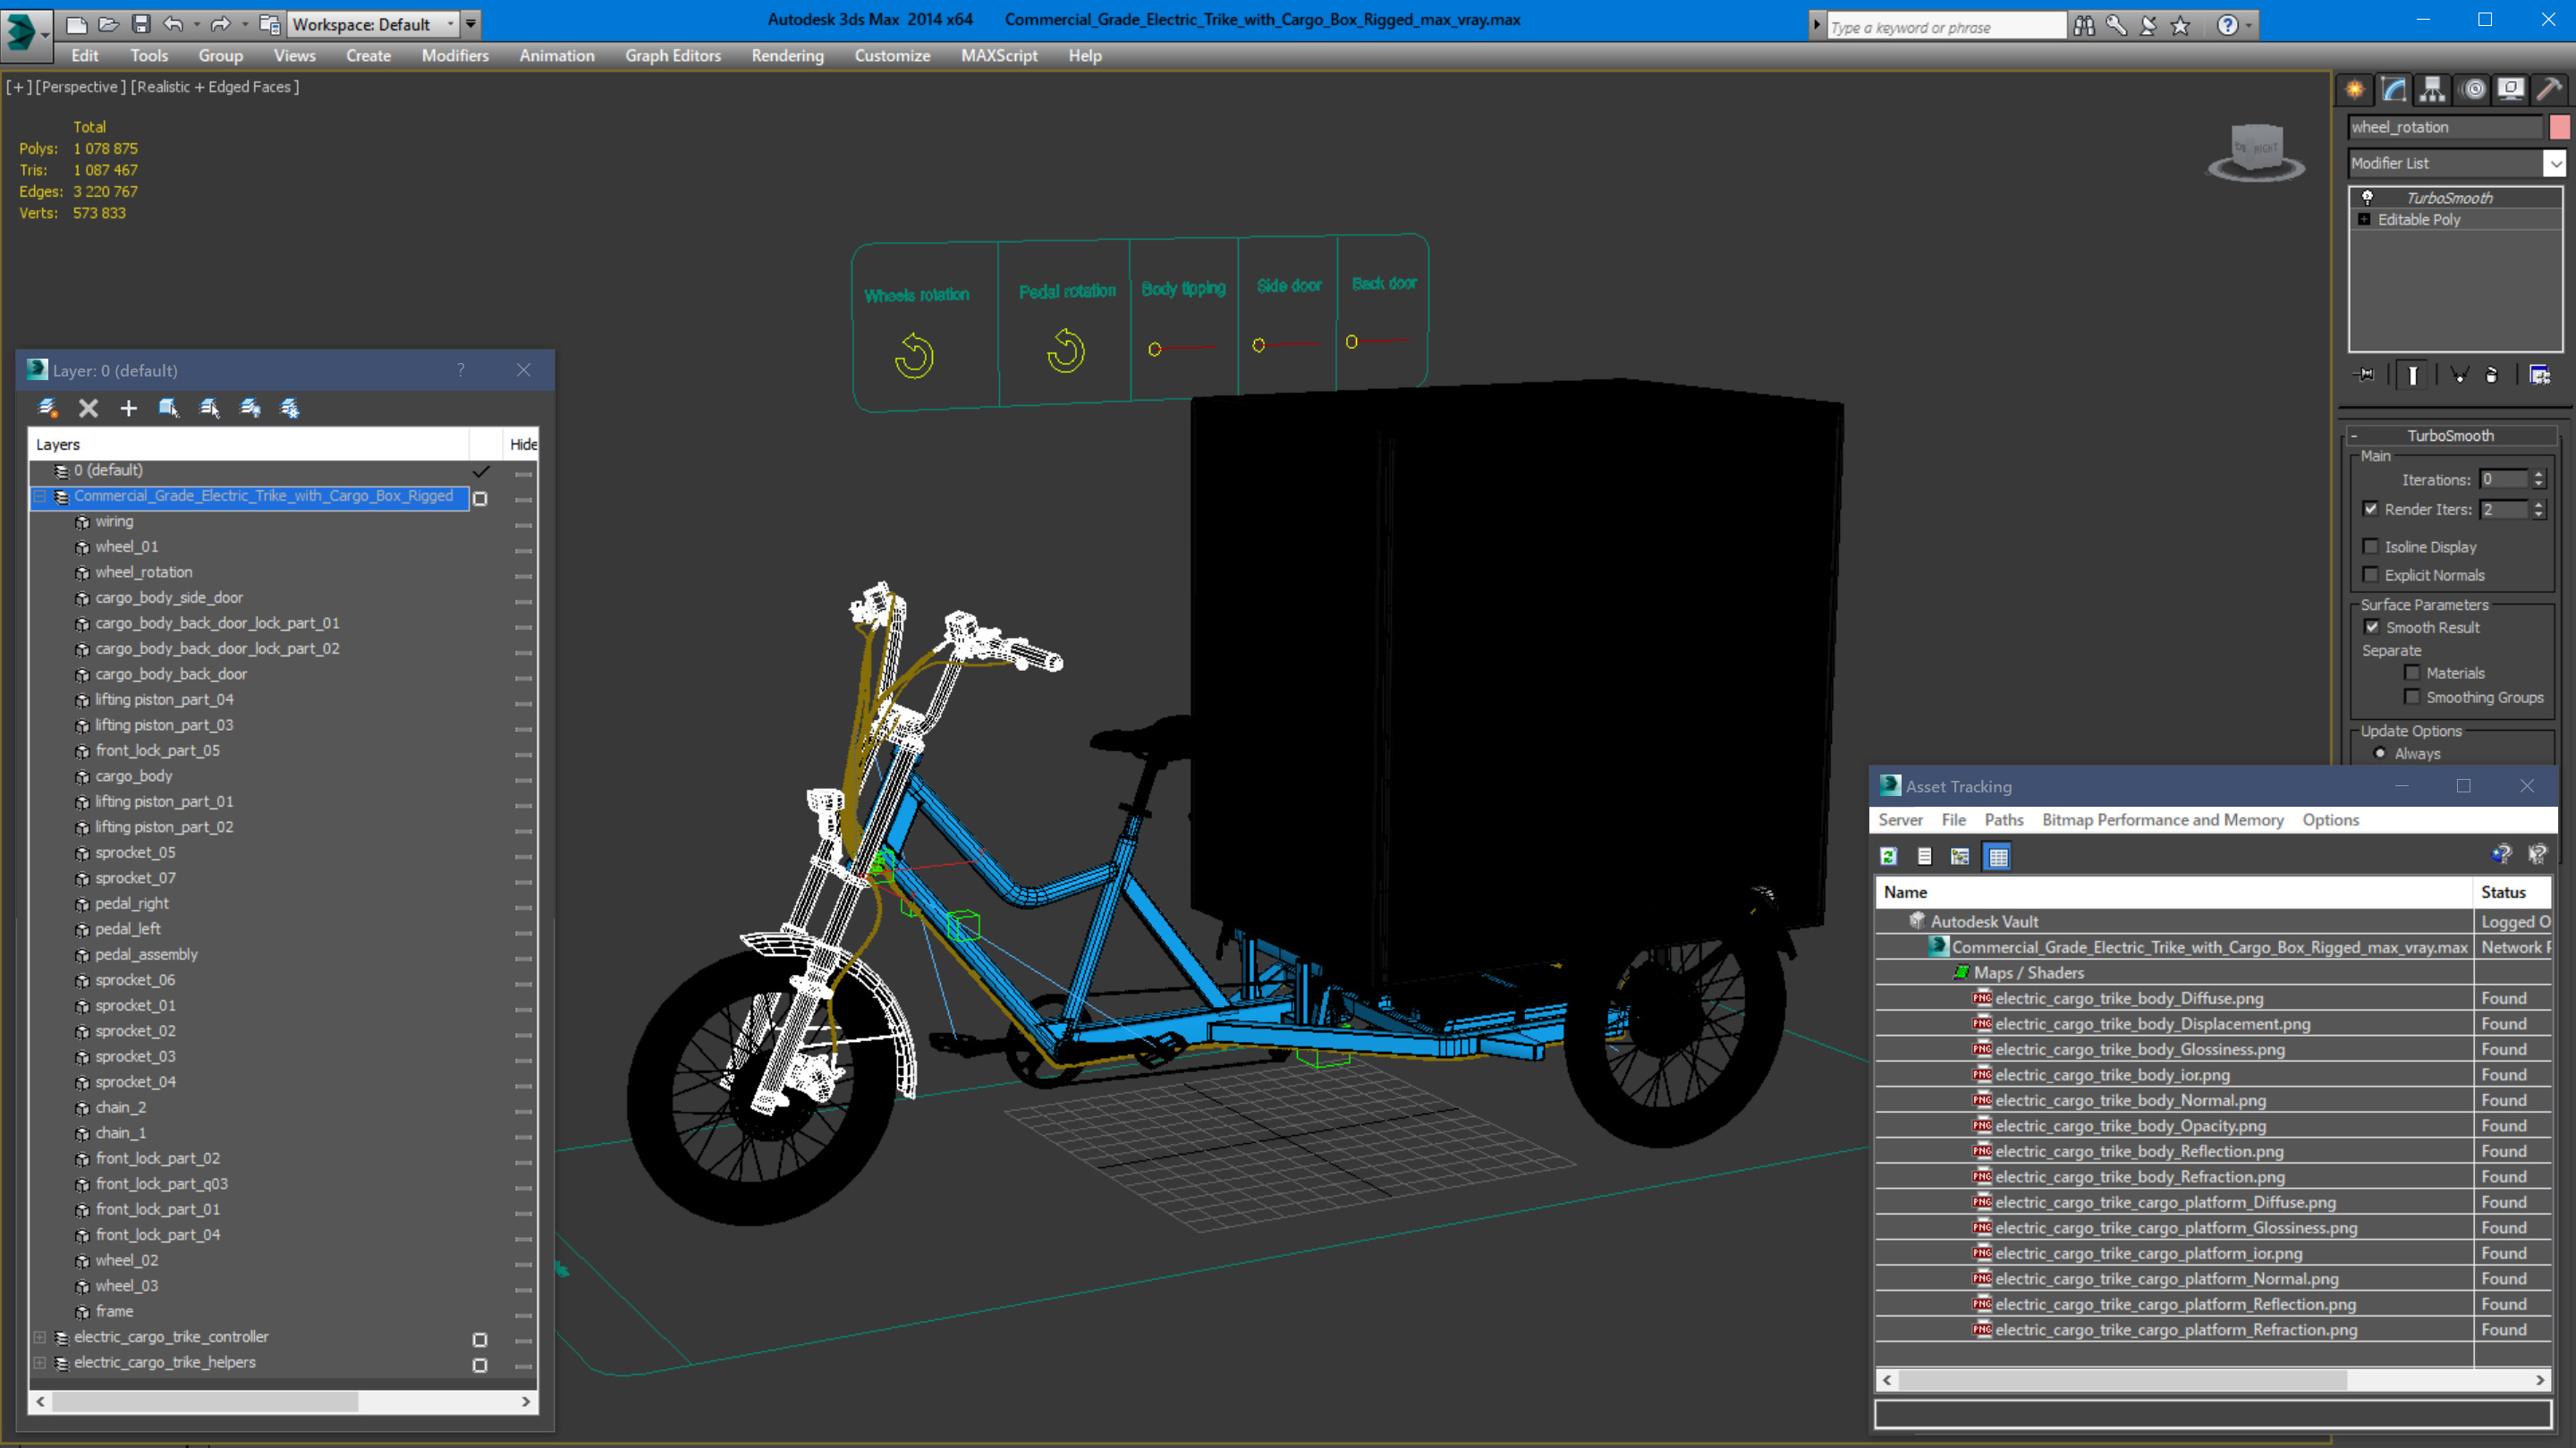Click the New file icon in title bar
2576x1448 pixels.
coord(76,24)
